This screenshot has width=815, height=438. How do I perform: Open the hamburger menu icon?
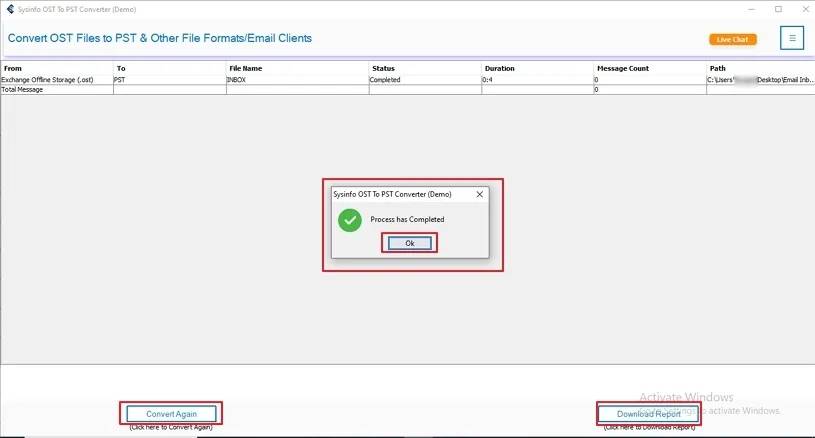[x=792, y=38]
